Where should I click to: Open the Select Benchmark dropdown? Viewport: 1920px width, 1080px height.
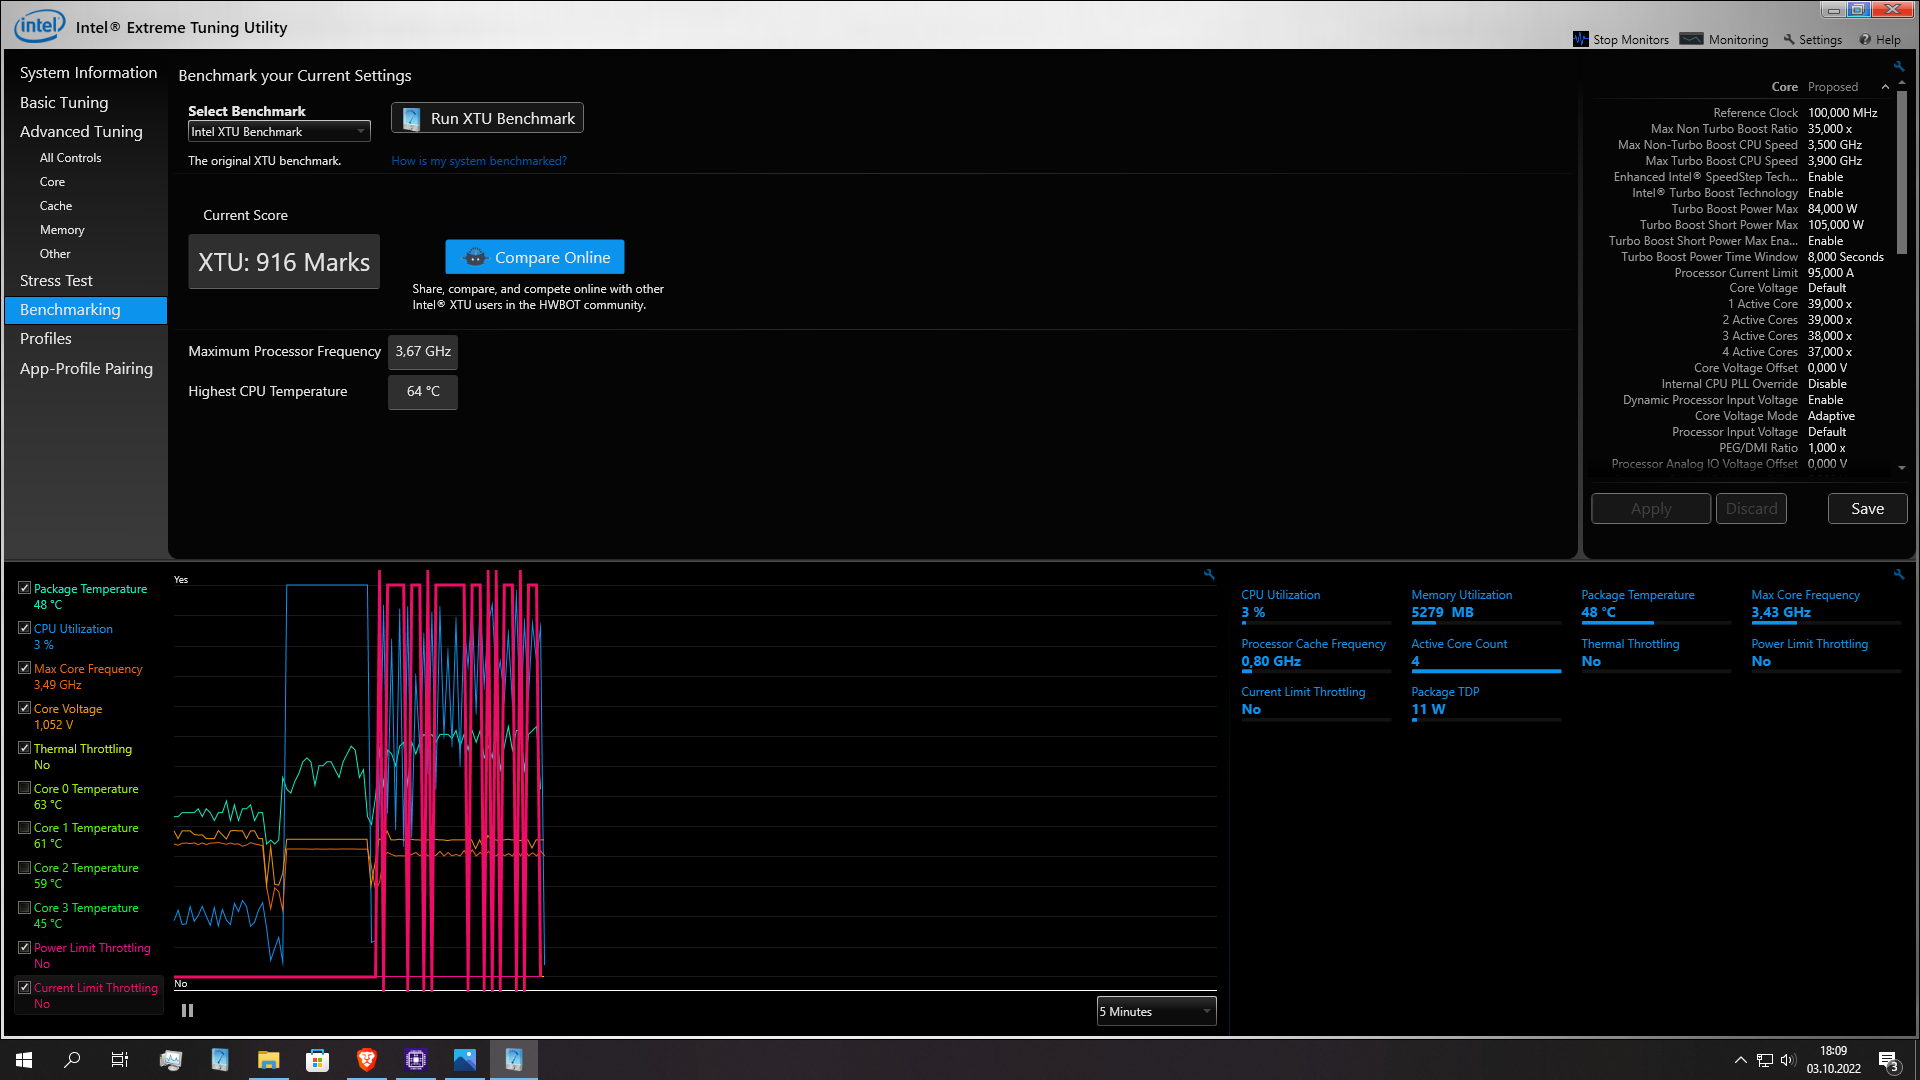click(279, 132)
